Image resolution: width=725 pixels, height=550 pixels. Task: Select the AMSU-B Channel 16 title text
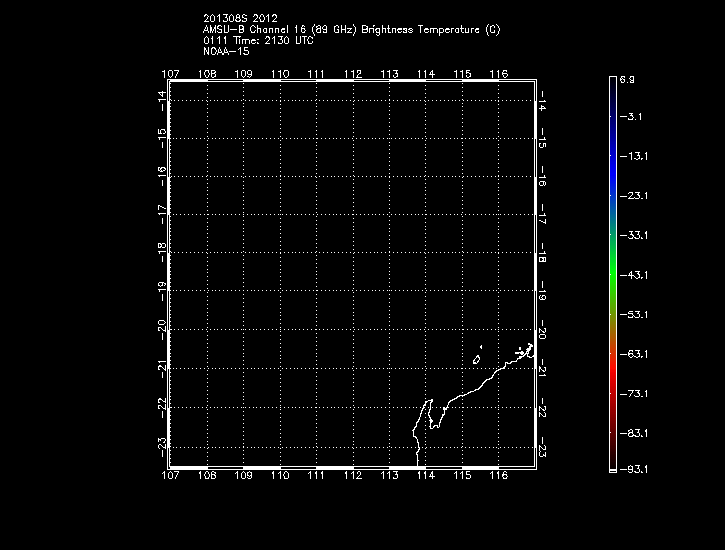point(351,29)
